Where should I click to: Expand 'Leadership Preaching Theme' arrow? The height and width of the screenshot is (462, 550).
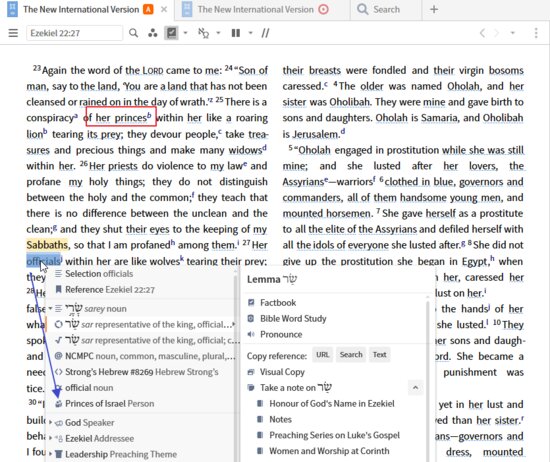pyautogui.click(x=51, y=454)
